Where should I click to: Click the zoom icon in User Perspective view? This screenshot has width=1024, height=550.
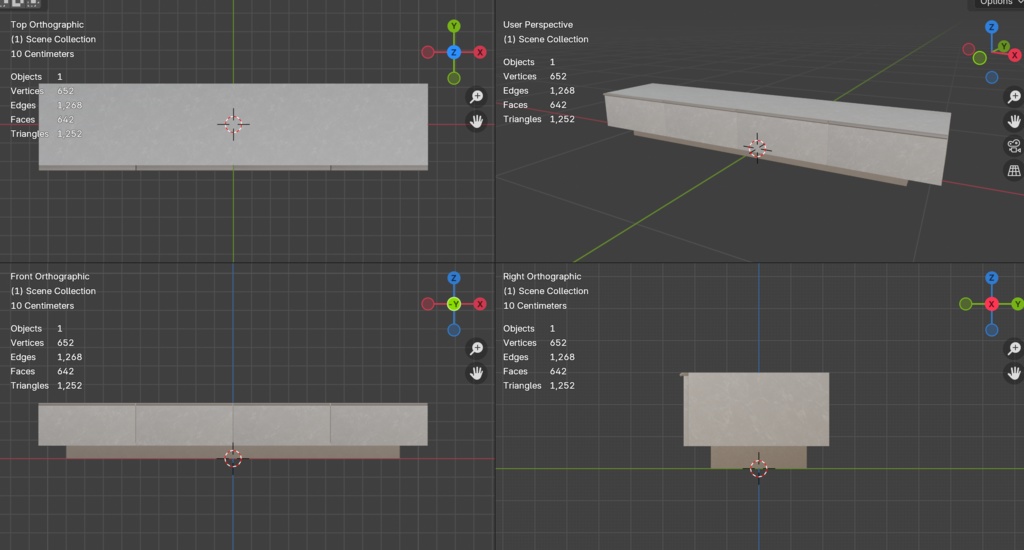point(1014,97)
